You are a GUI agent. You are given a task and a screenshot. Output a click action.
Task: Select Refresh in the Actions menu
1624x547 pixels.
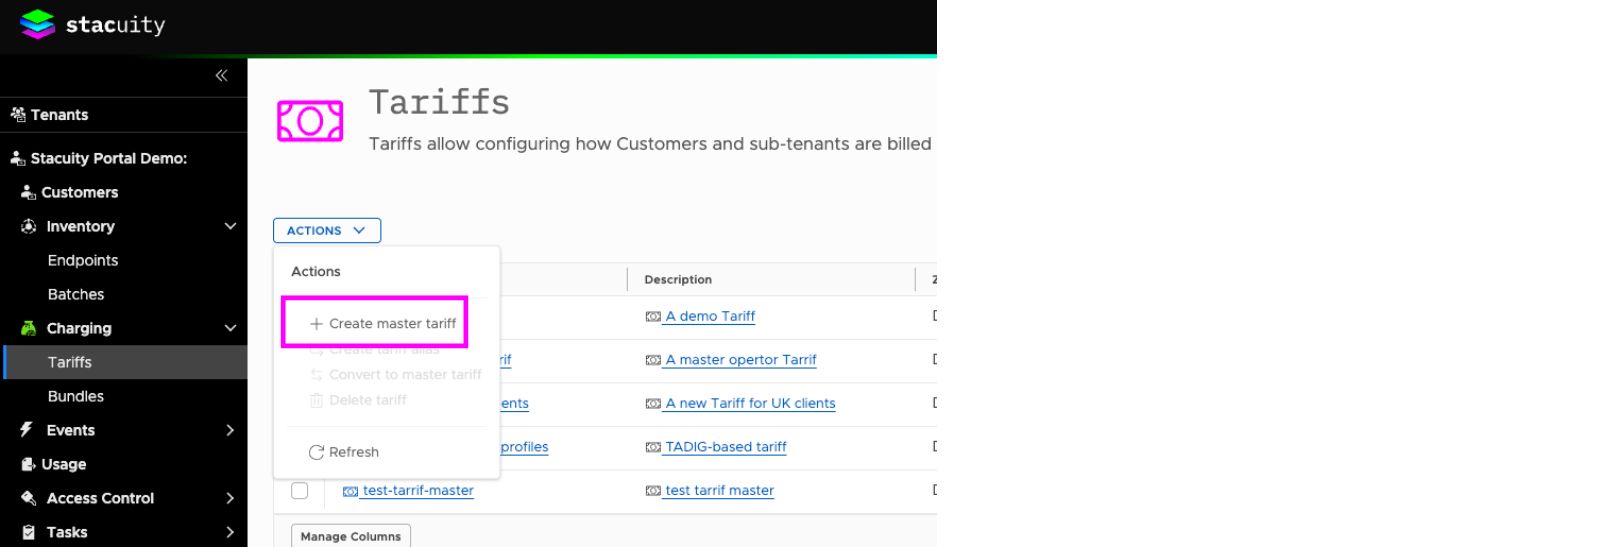[x=344, y=452]
